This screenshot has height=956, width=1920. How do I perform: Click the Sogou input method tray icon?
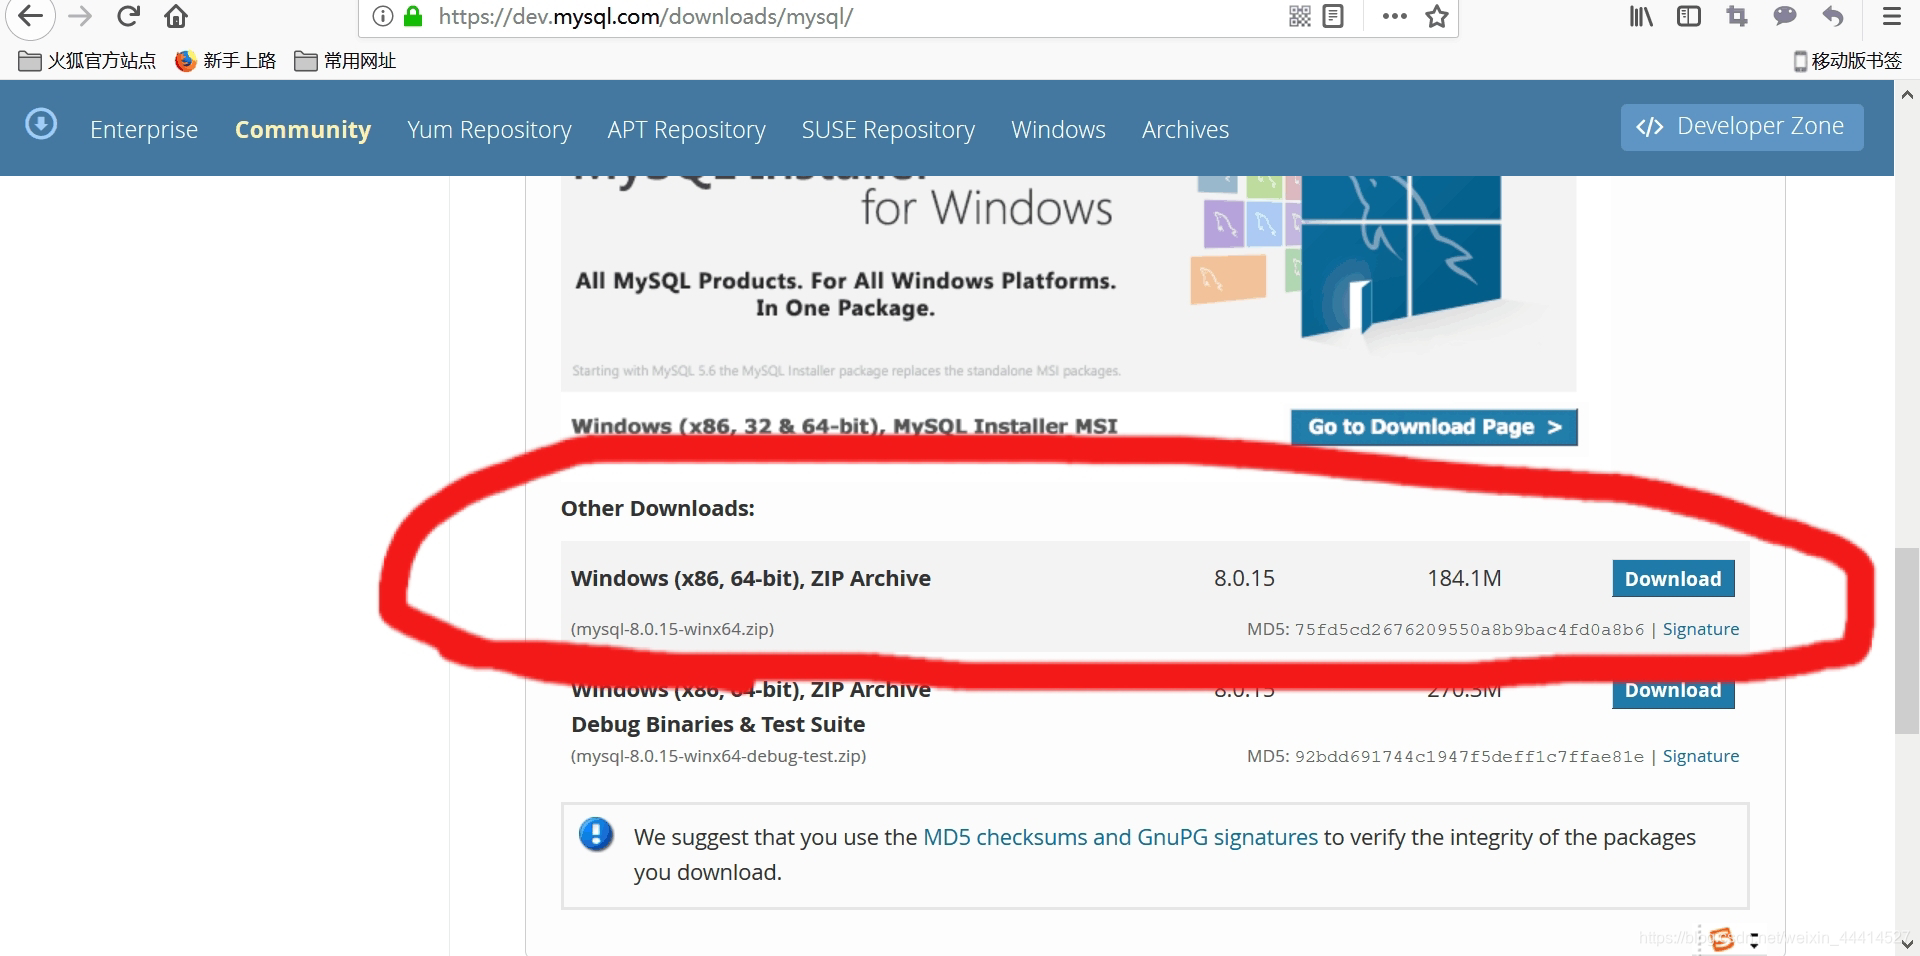click(1722, 939)
